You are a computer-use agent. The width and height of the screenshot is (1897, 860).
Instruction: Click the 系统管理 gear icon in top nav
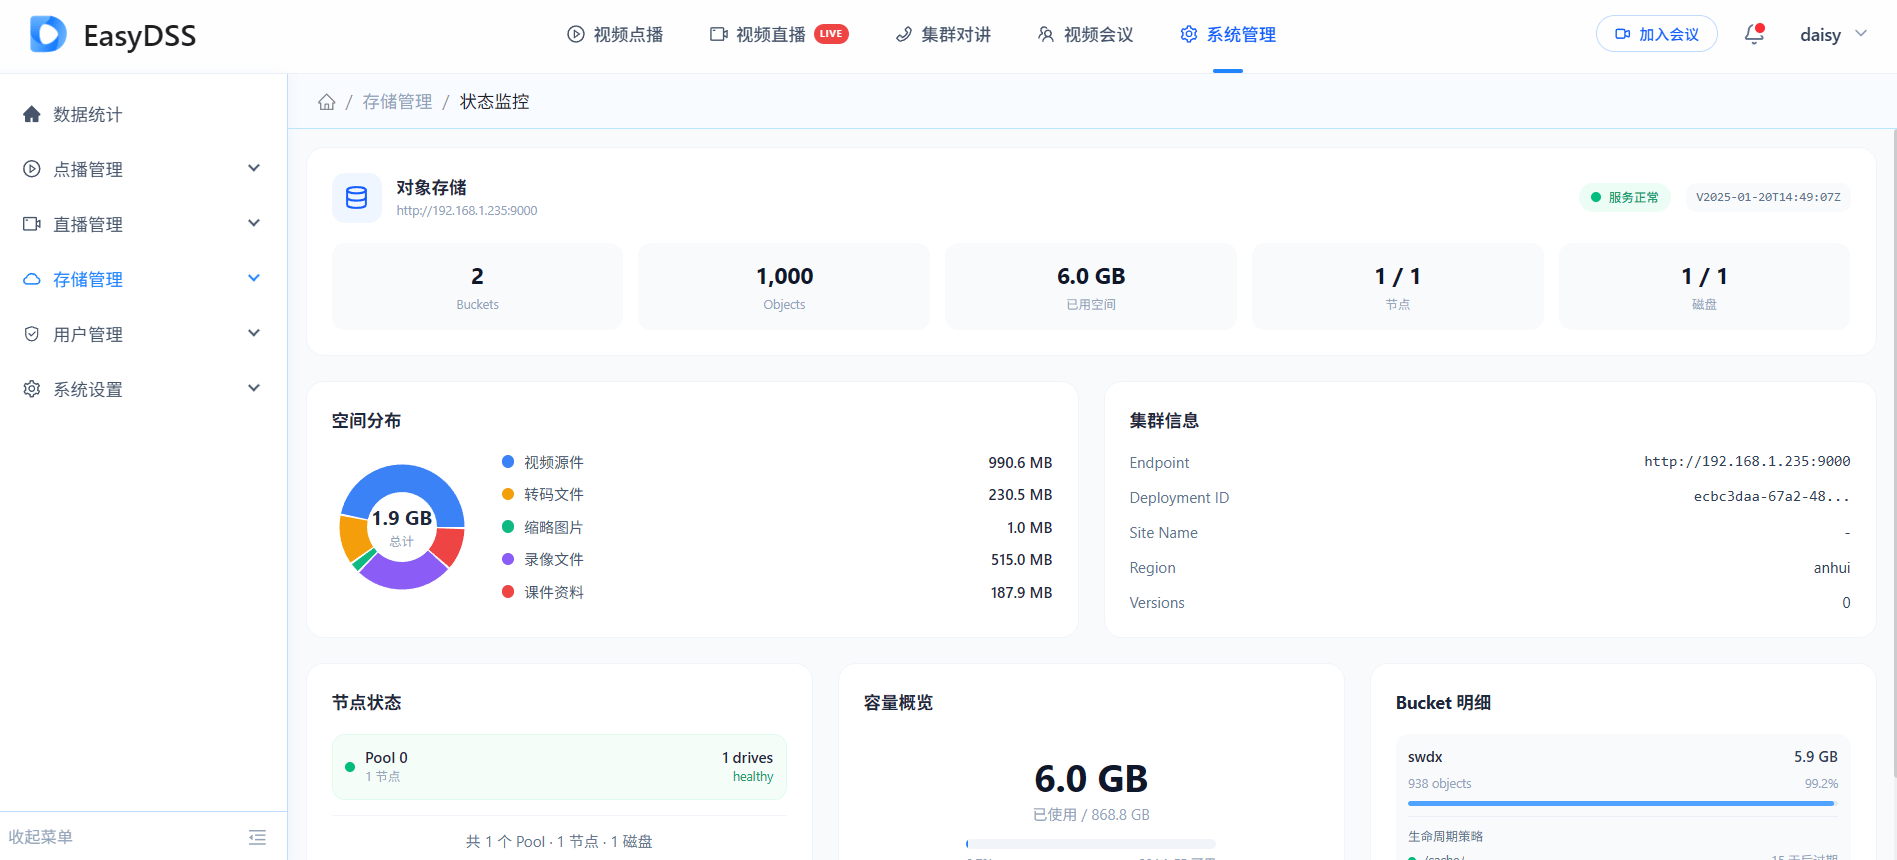[x=1189, y=35]
